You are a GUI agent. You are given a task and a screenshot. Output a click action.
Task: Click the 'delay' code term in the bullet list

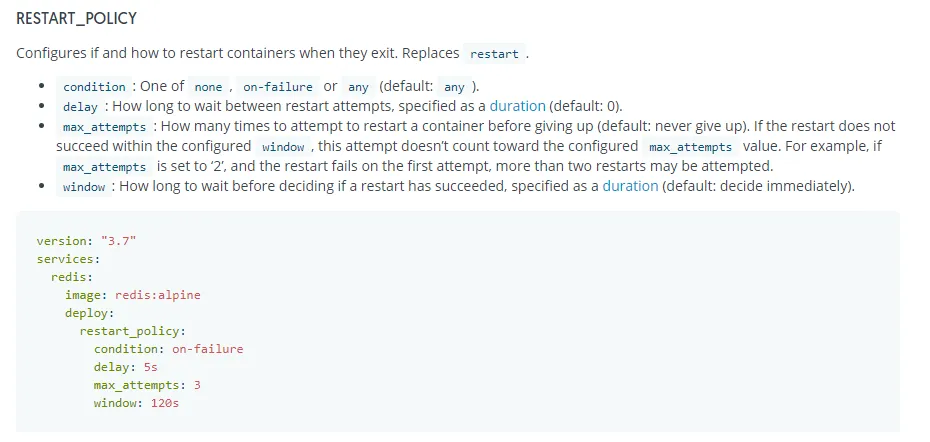pos(80,107)
